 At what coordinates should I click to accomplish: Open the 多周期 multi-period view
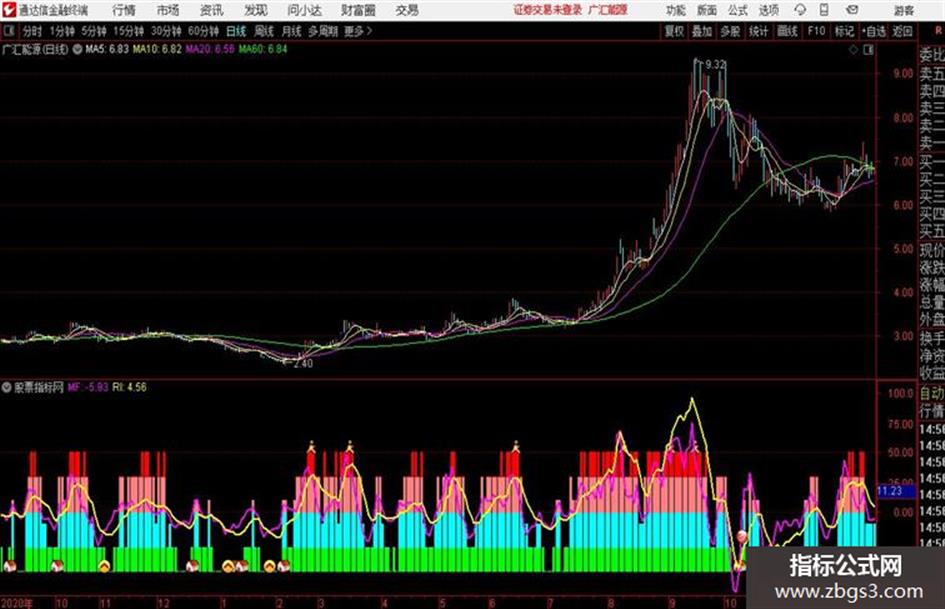(323, 31)
